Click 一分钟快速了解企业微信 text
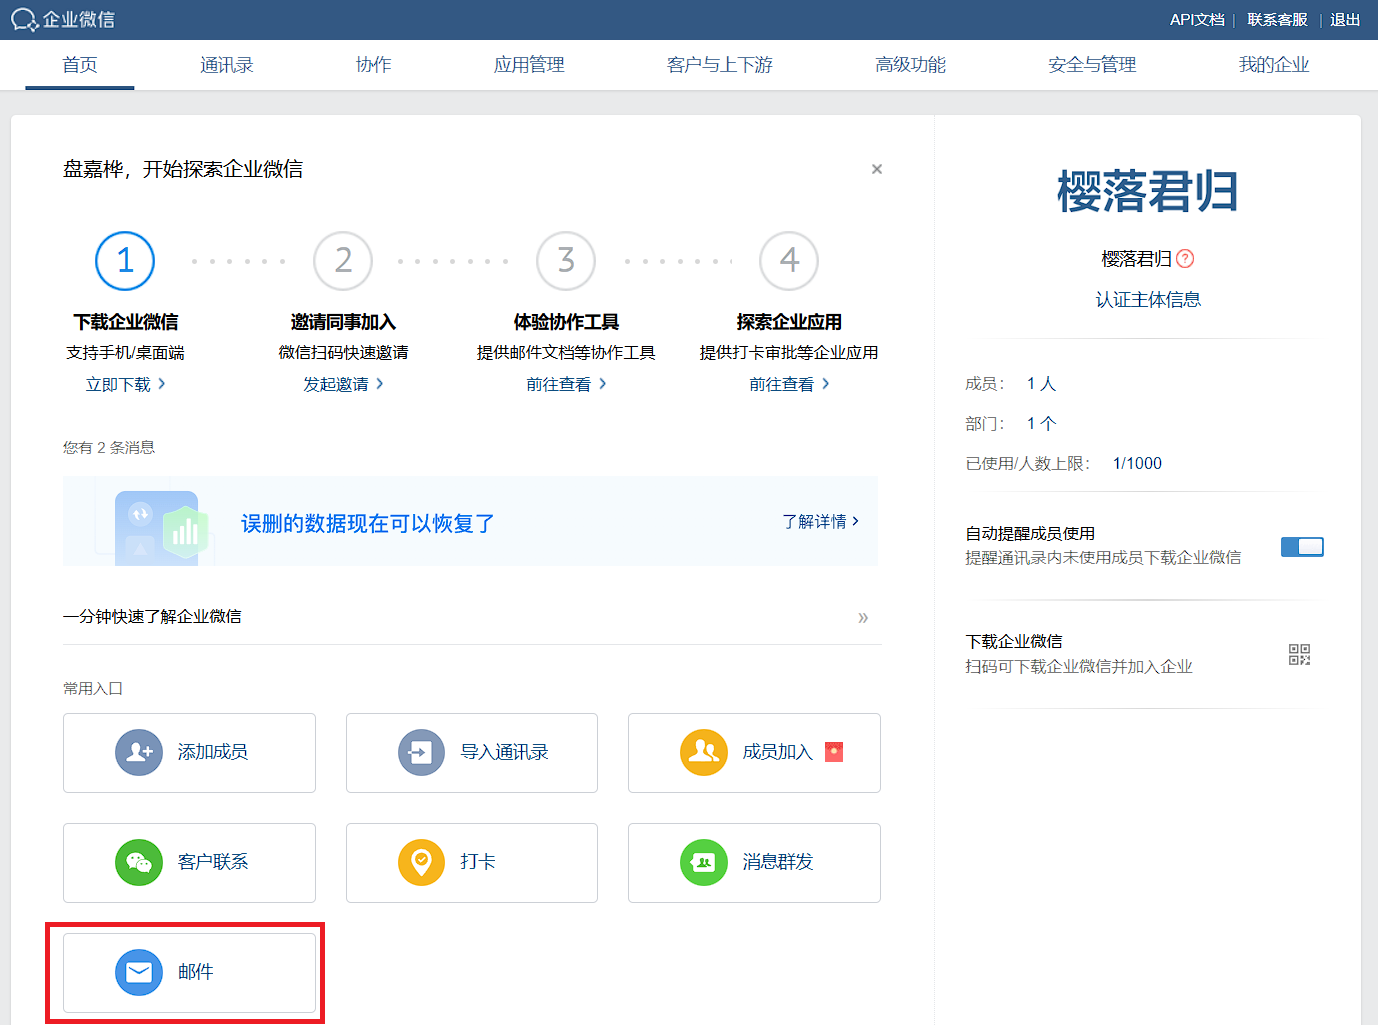Image resolution: width=1378 pixels, height=1025 pixels. [x=152, y=617]
